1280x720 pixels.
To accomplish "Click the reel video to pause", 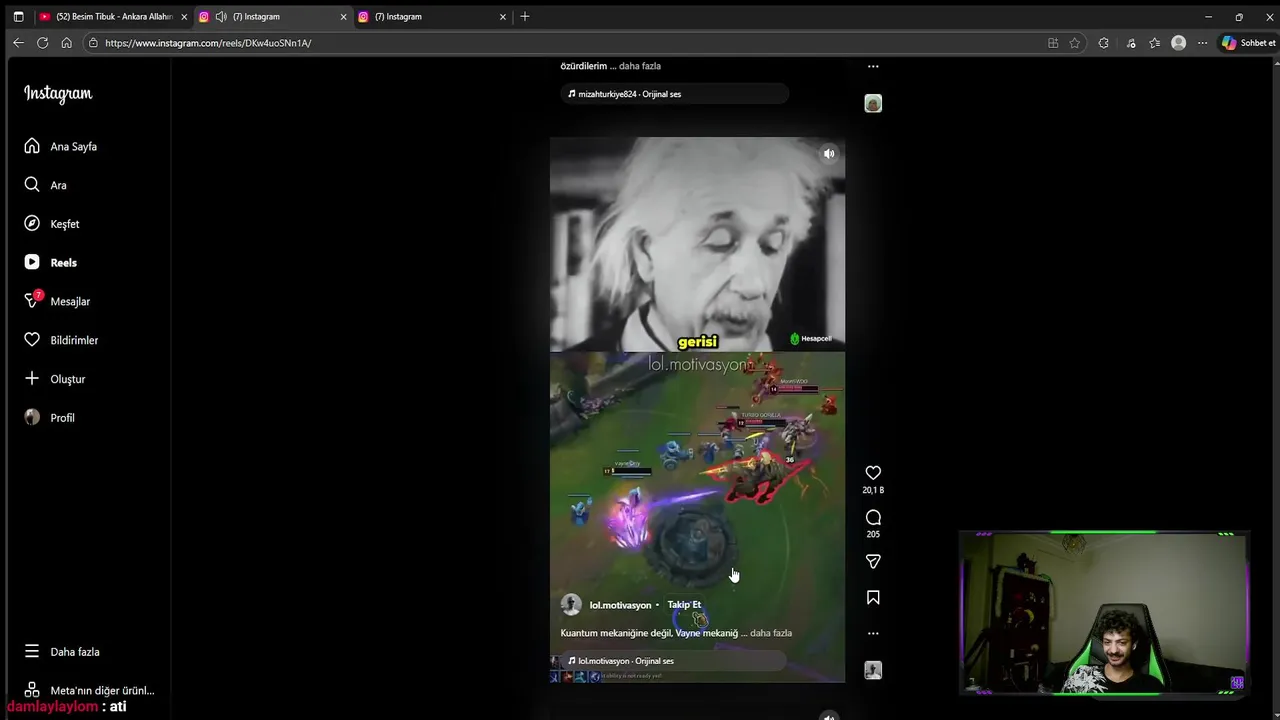I will point(697,410).
